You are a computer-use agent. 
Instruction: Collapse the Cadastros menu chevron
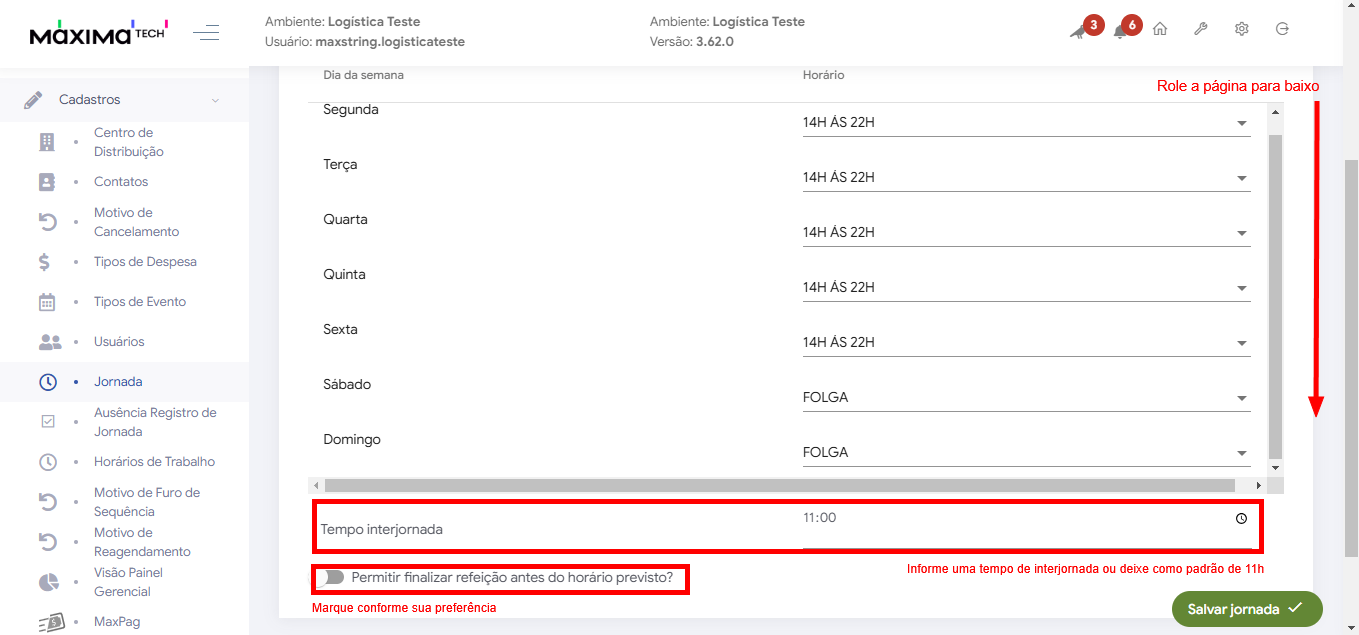click(x=215, y=100)
